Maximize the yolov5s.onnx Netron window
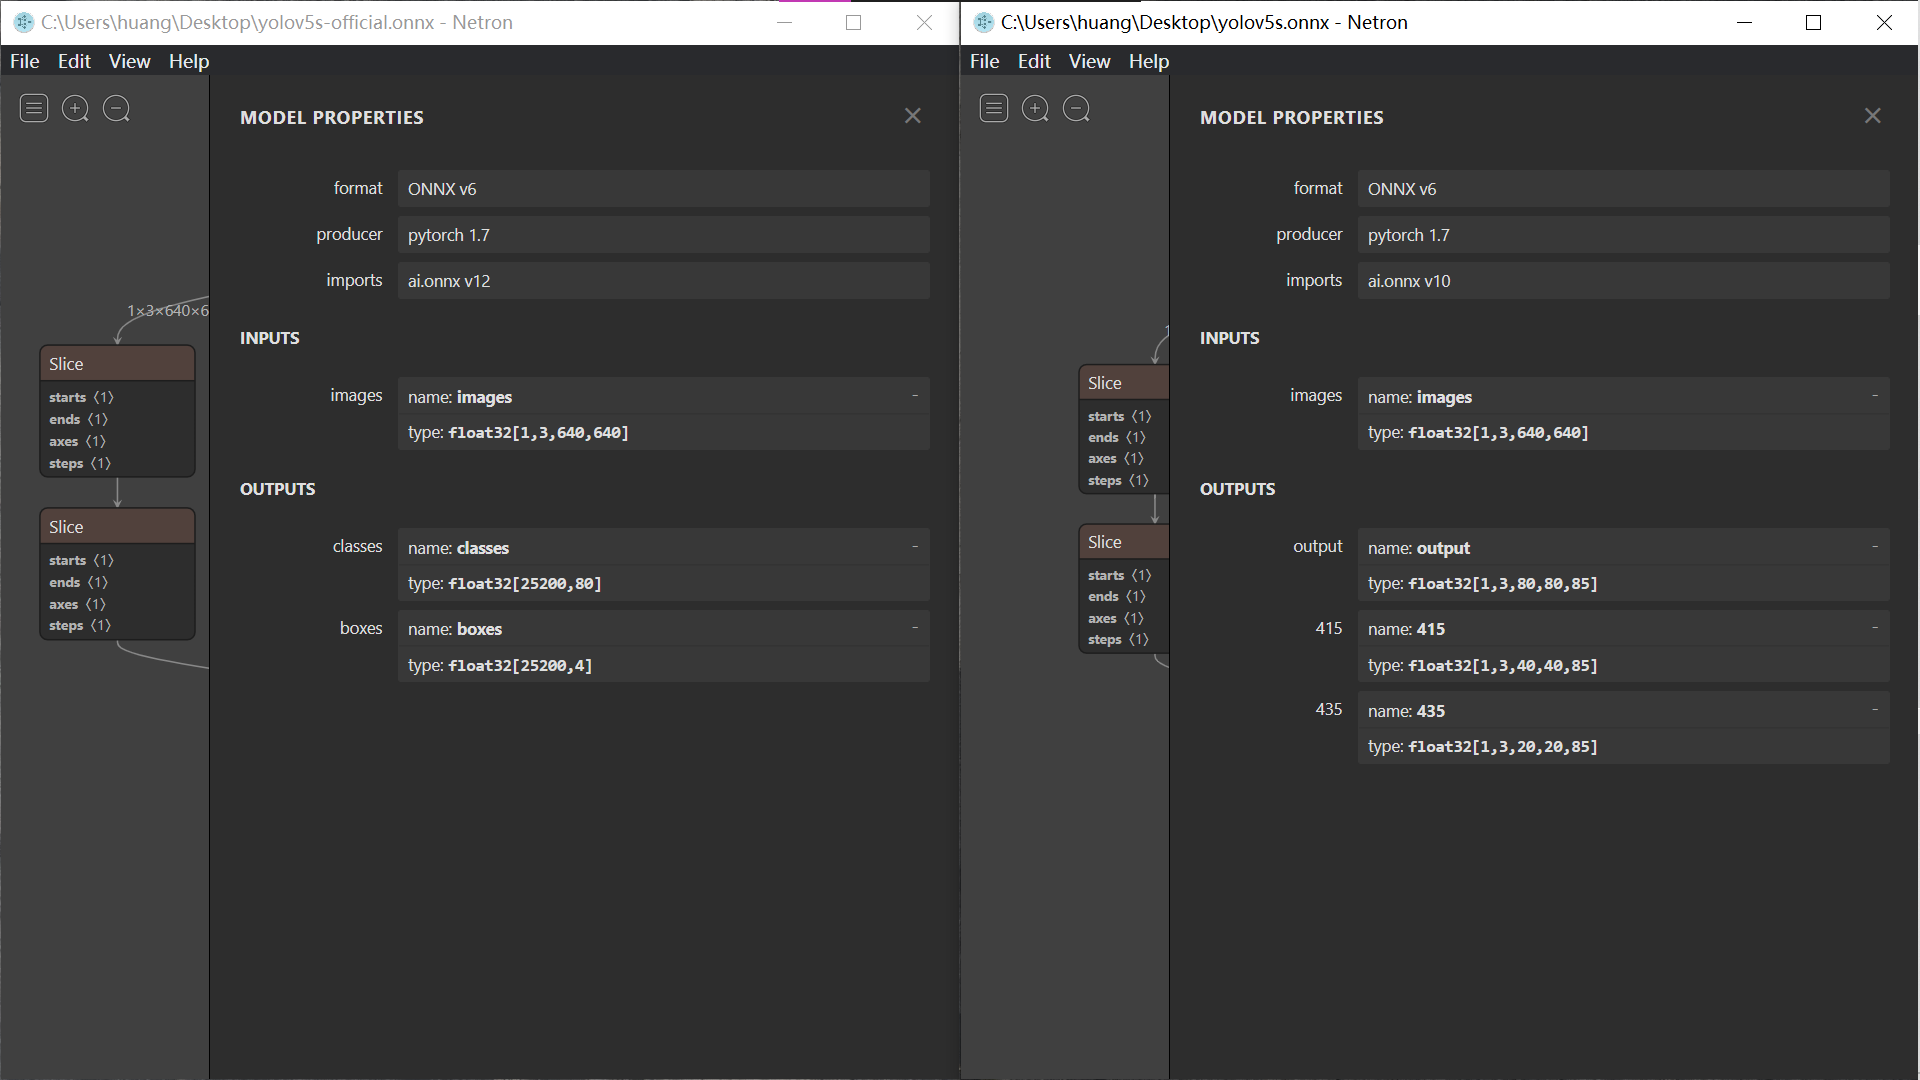 click(x=1813, y=22)
